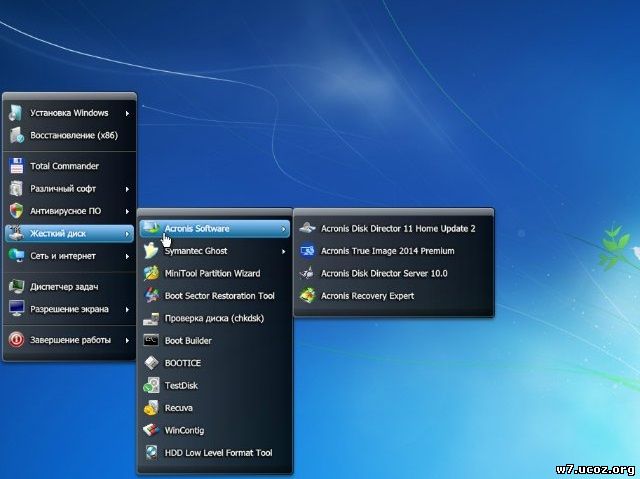
Task: Select the Разрешение экрана menu label
Action: [69, 309]
